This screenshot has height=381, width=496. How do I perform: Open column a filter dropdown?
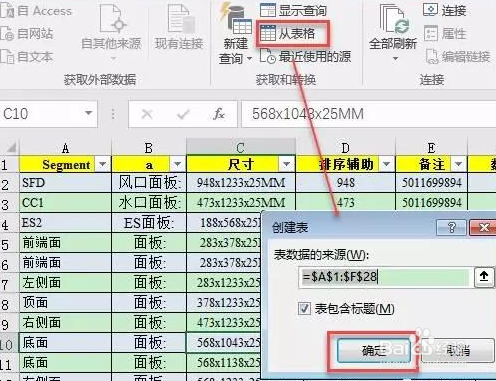[177, 164]
